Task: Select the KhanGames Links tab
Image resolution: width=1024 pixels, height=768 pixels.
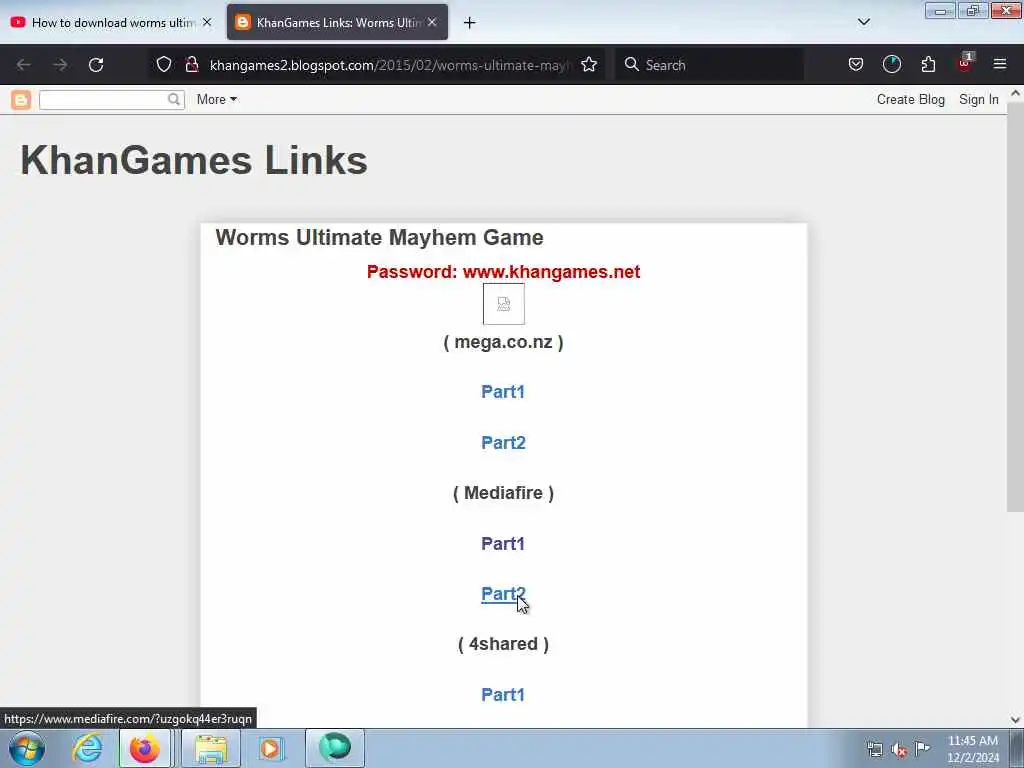Action: 337,22
